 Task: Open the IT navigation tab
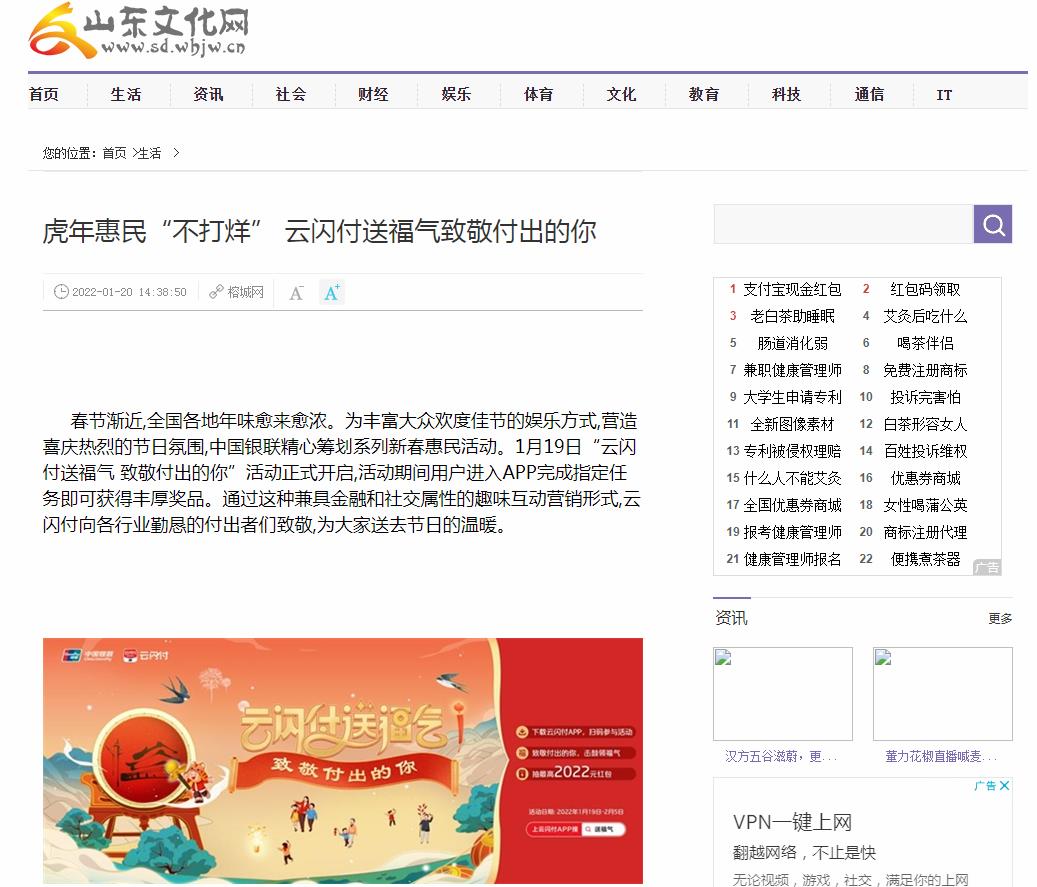[x=944, y=95]
